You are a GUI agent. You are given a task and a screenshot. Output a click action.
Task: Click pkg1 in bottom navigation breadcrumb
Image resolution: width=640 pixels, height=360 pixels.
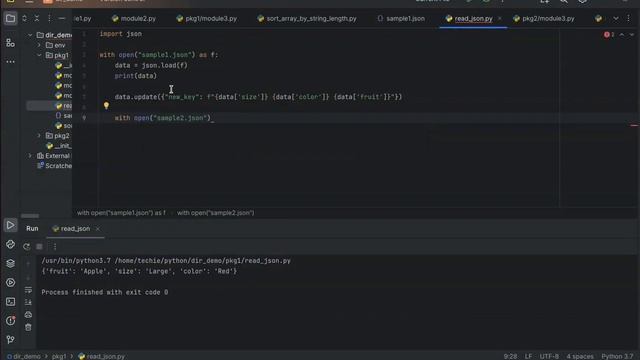tap(59, 356)
